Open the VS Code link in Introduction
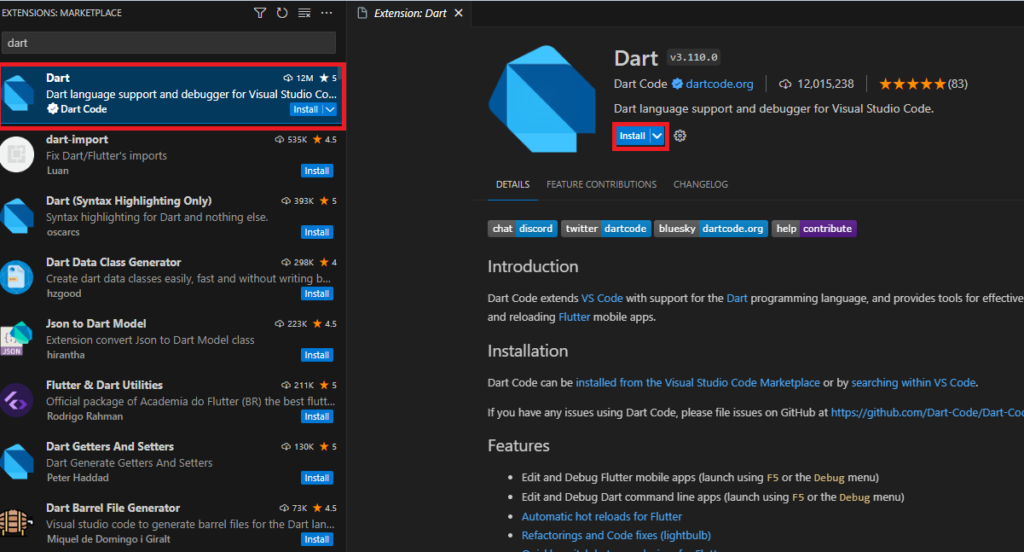The width and height of the screenshot is (1024, 552). pyautogui.click(x=601, y=298)
